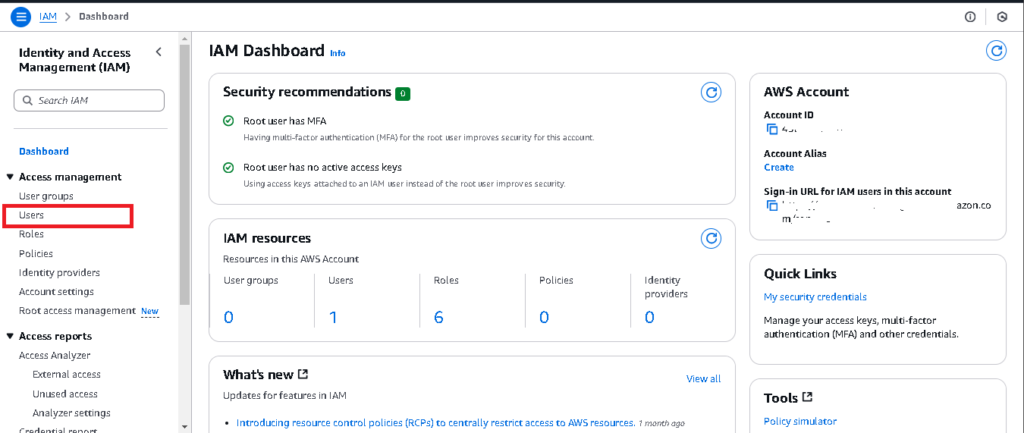Click the Users count 1

(333, 317)
